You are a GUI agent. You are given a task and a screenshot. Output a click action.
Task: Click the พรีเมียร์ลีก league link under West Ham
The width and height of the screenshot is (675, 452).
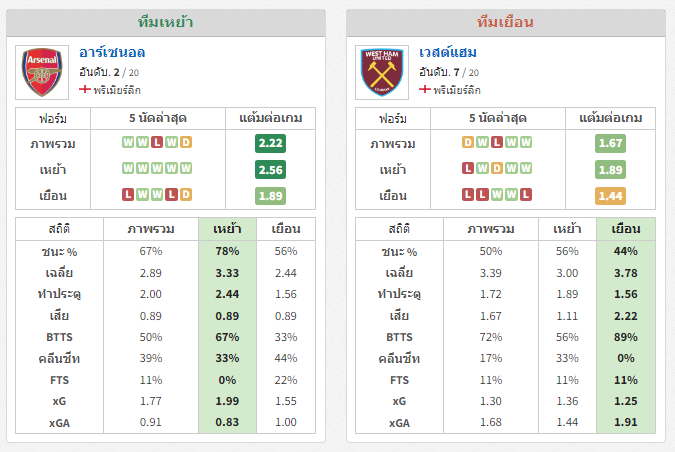[x=457, y=90]
